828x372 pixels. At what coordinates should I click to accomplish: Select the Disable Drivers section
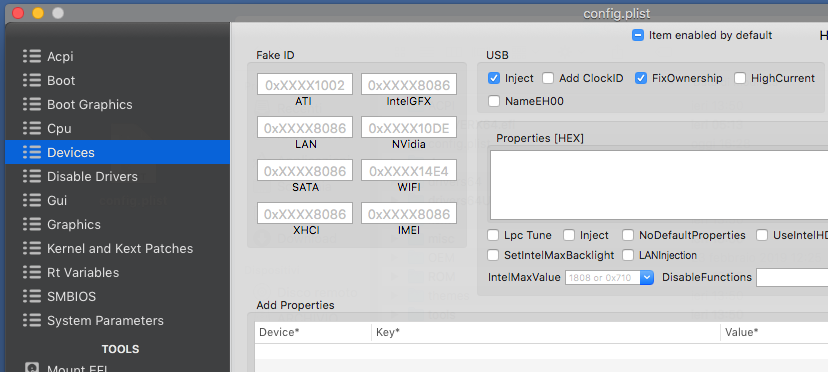point(117,176)
